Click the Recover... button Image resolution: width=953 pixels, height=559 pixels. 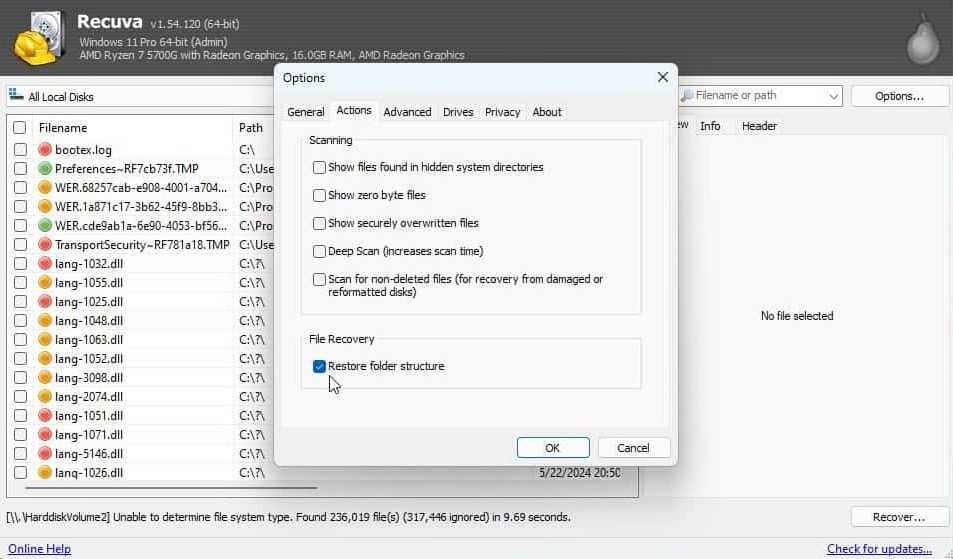pos(899,517)
